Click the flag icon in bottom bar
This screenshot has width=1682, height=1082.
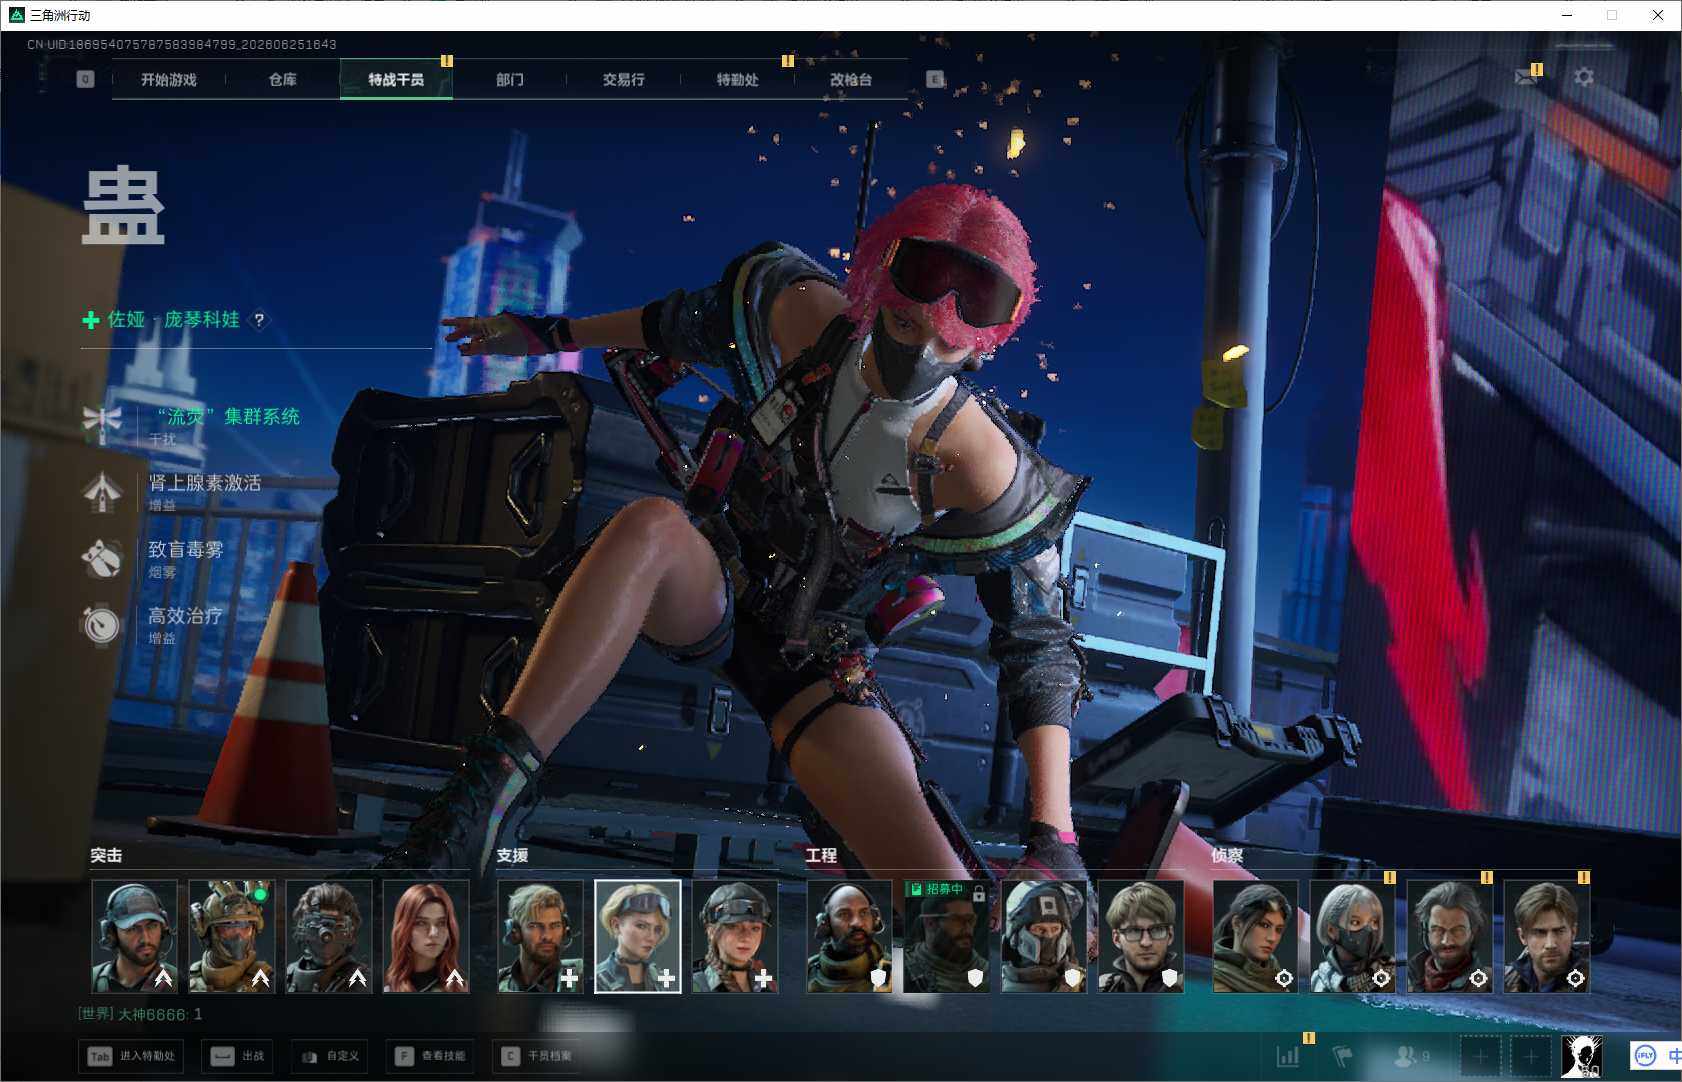[x=1343, y=1056]
